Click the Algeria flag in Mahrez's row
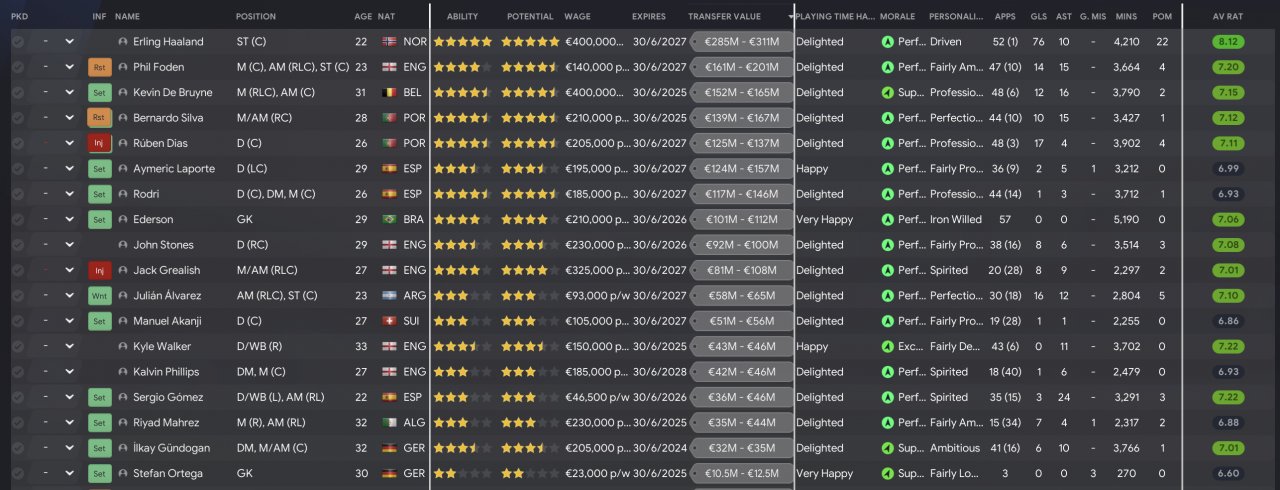Viewport: 1280px width, 490px height. click(x=389, y=423)
